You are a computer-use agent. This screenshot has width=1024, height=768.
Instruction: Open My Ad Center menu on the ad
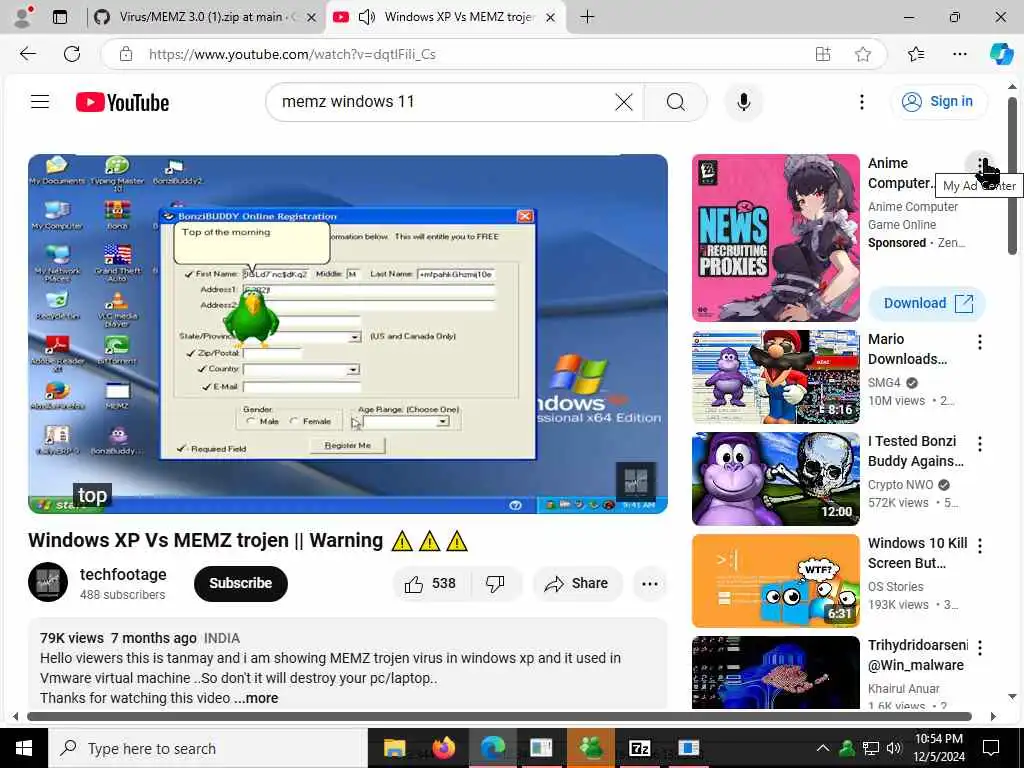click(980, 166)
